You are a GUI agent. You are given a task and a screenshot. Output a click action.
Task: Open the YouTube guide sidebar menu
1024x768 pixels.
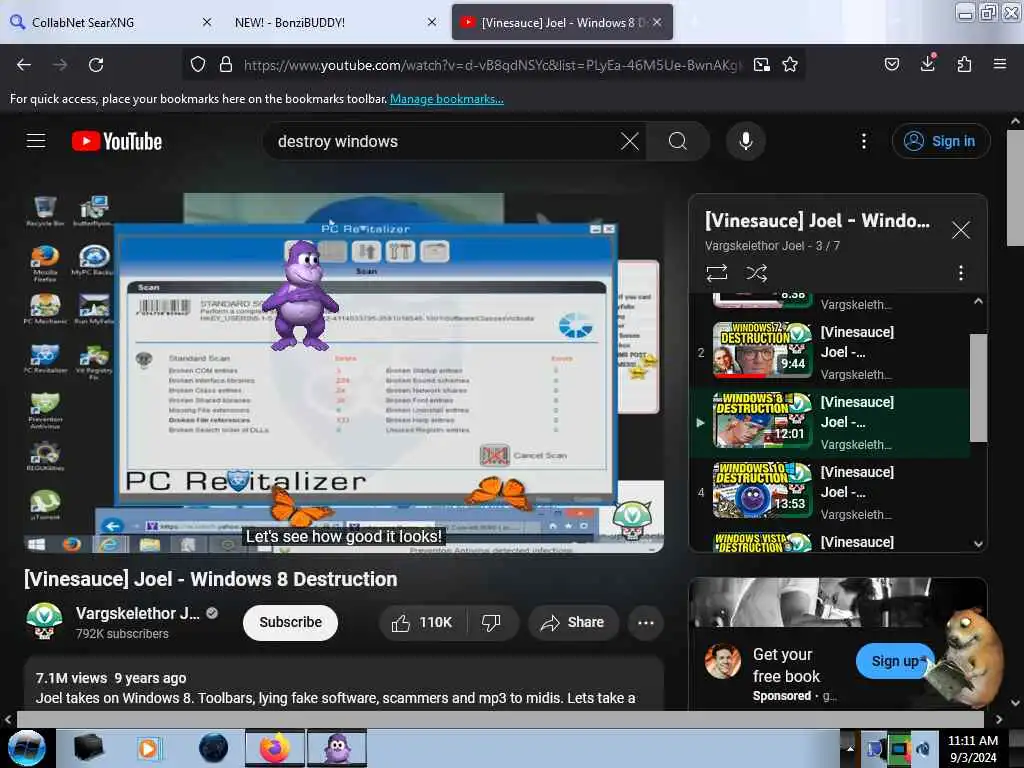coord(36,140)
